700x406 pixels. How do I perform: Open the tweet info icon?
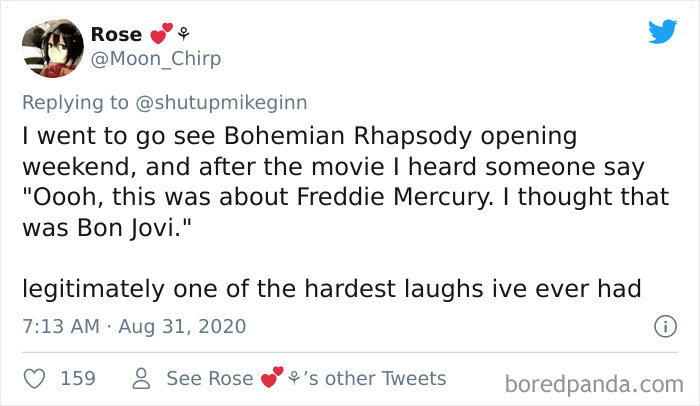click(661, 327)
